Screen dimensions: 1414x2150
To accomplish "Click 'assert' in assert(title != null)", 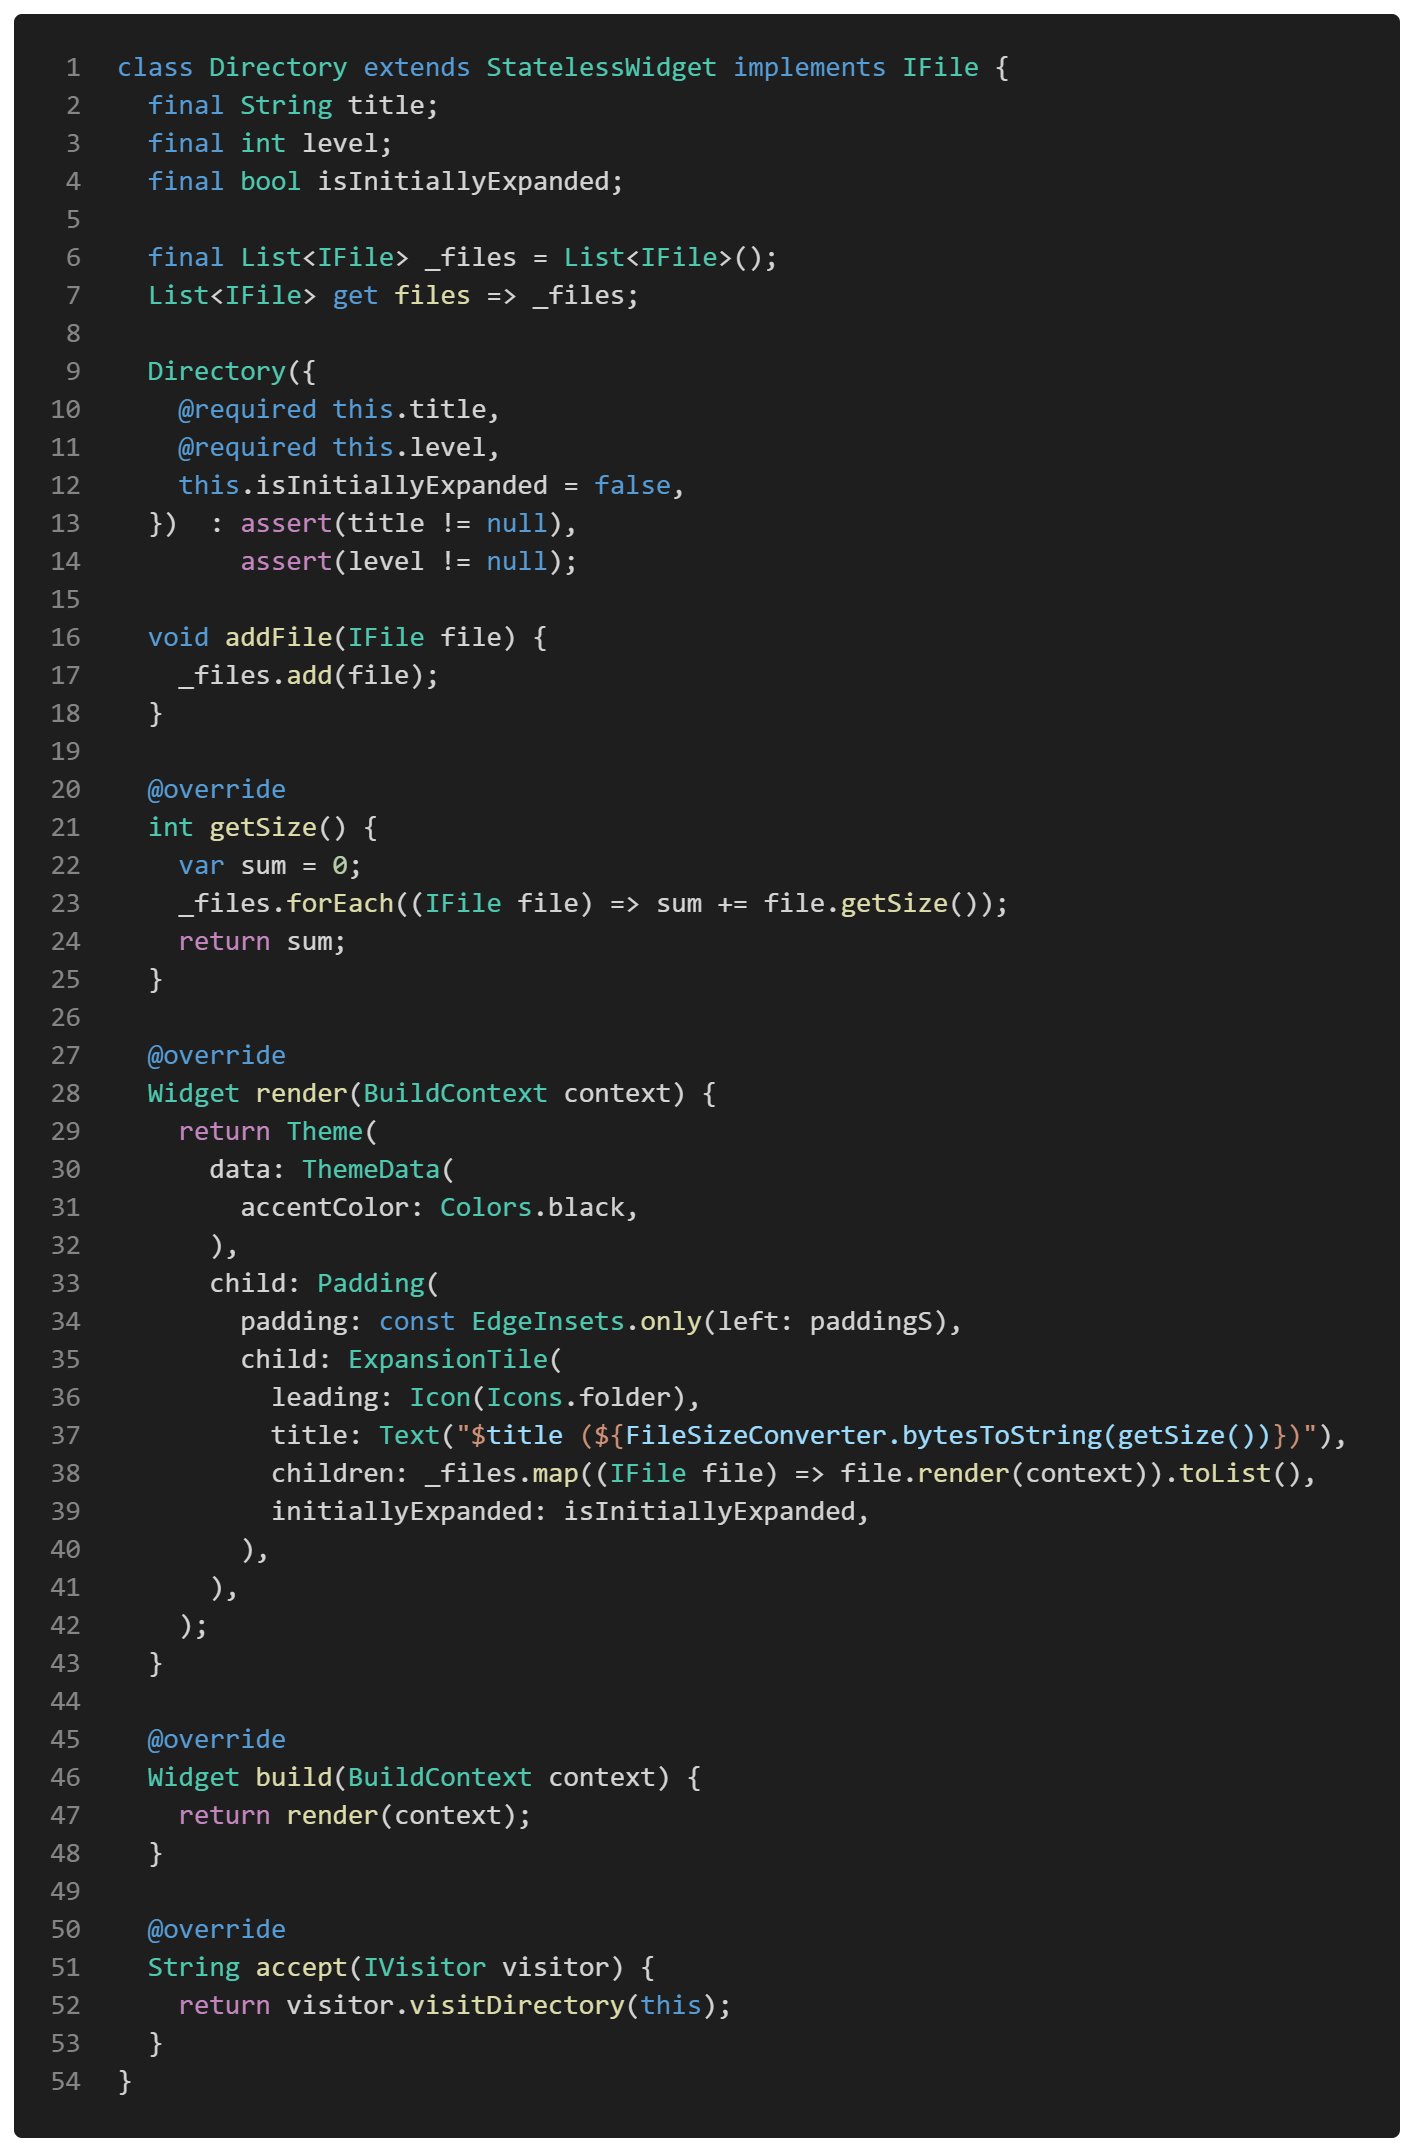I will click(x=286, y=524).
